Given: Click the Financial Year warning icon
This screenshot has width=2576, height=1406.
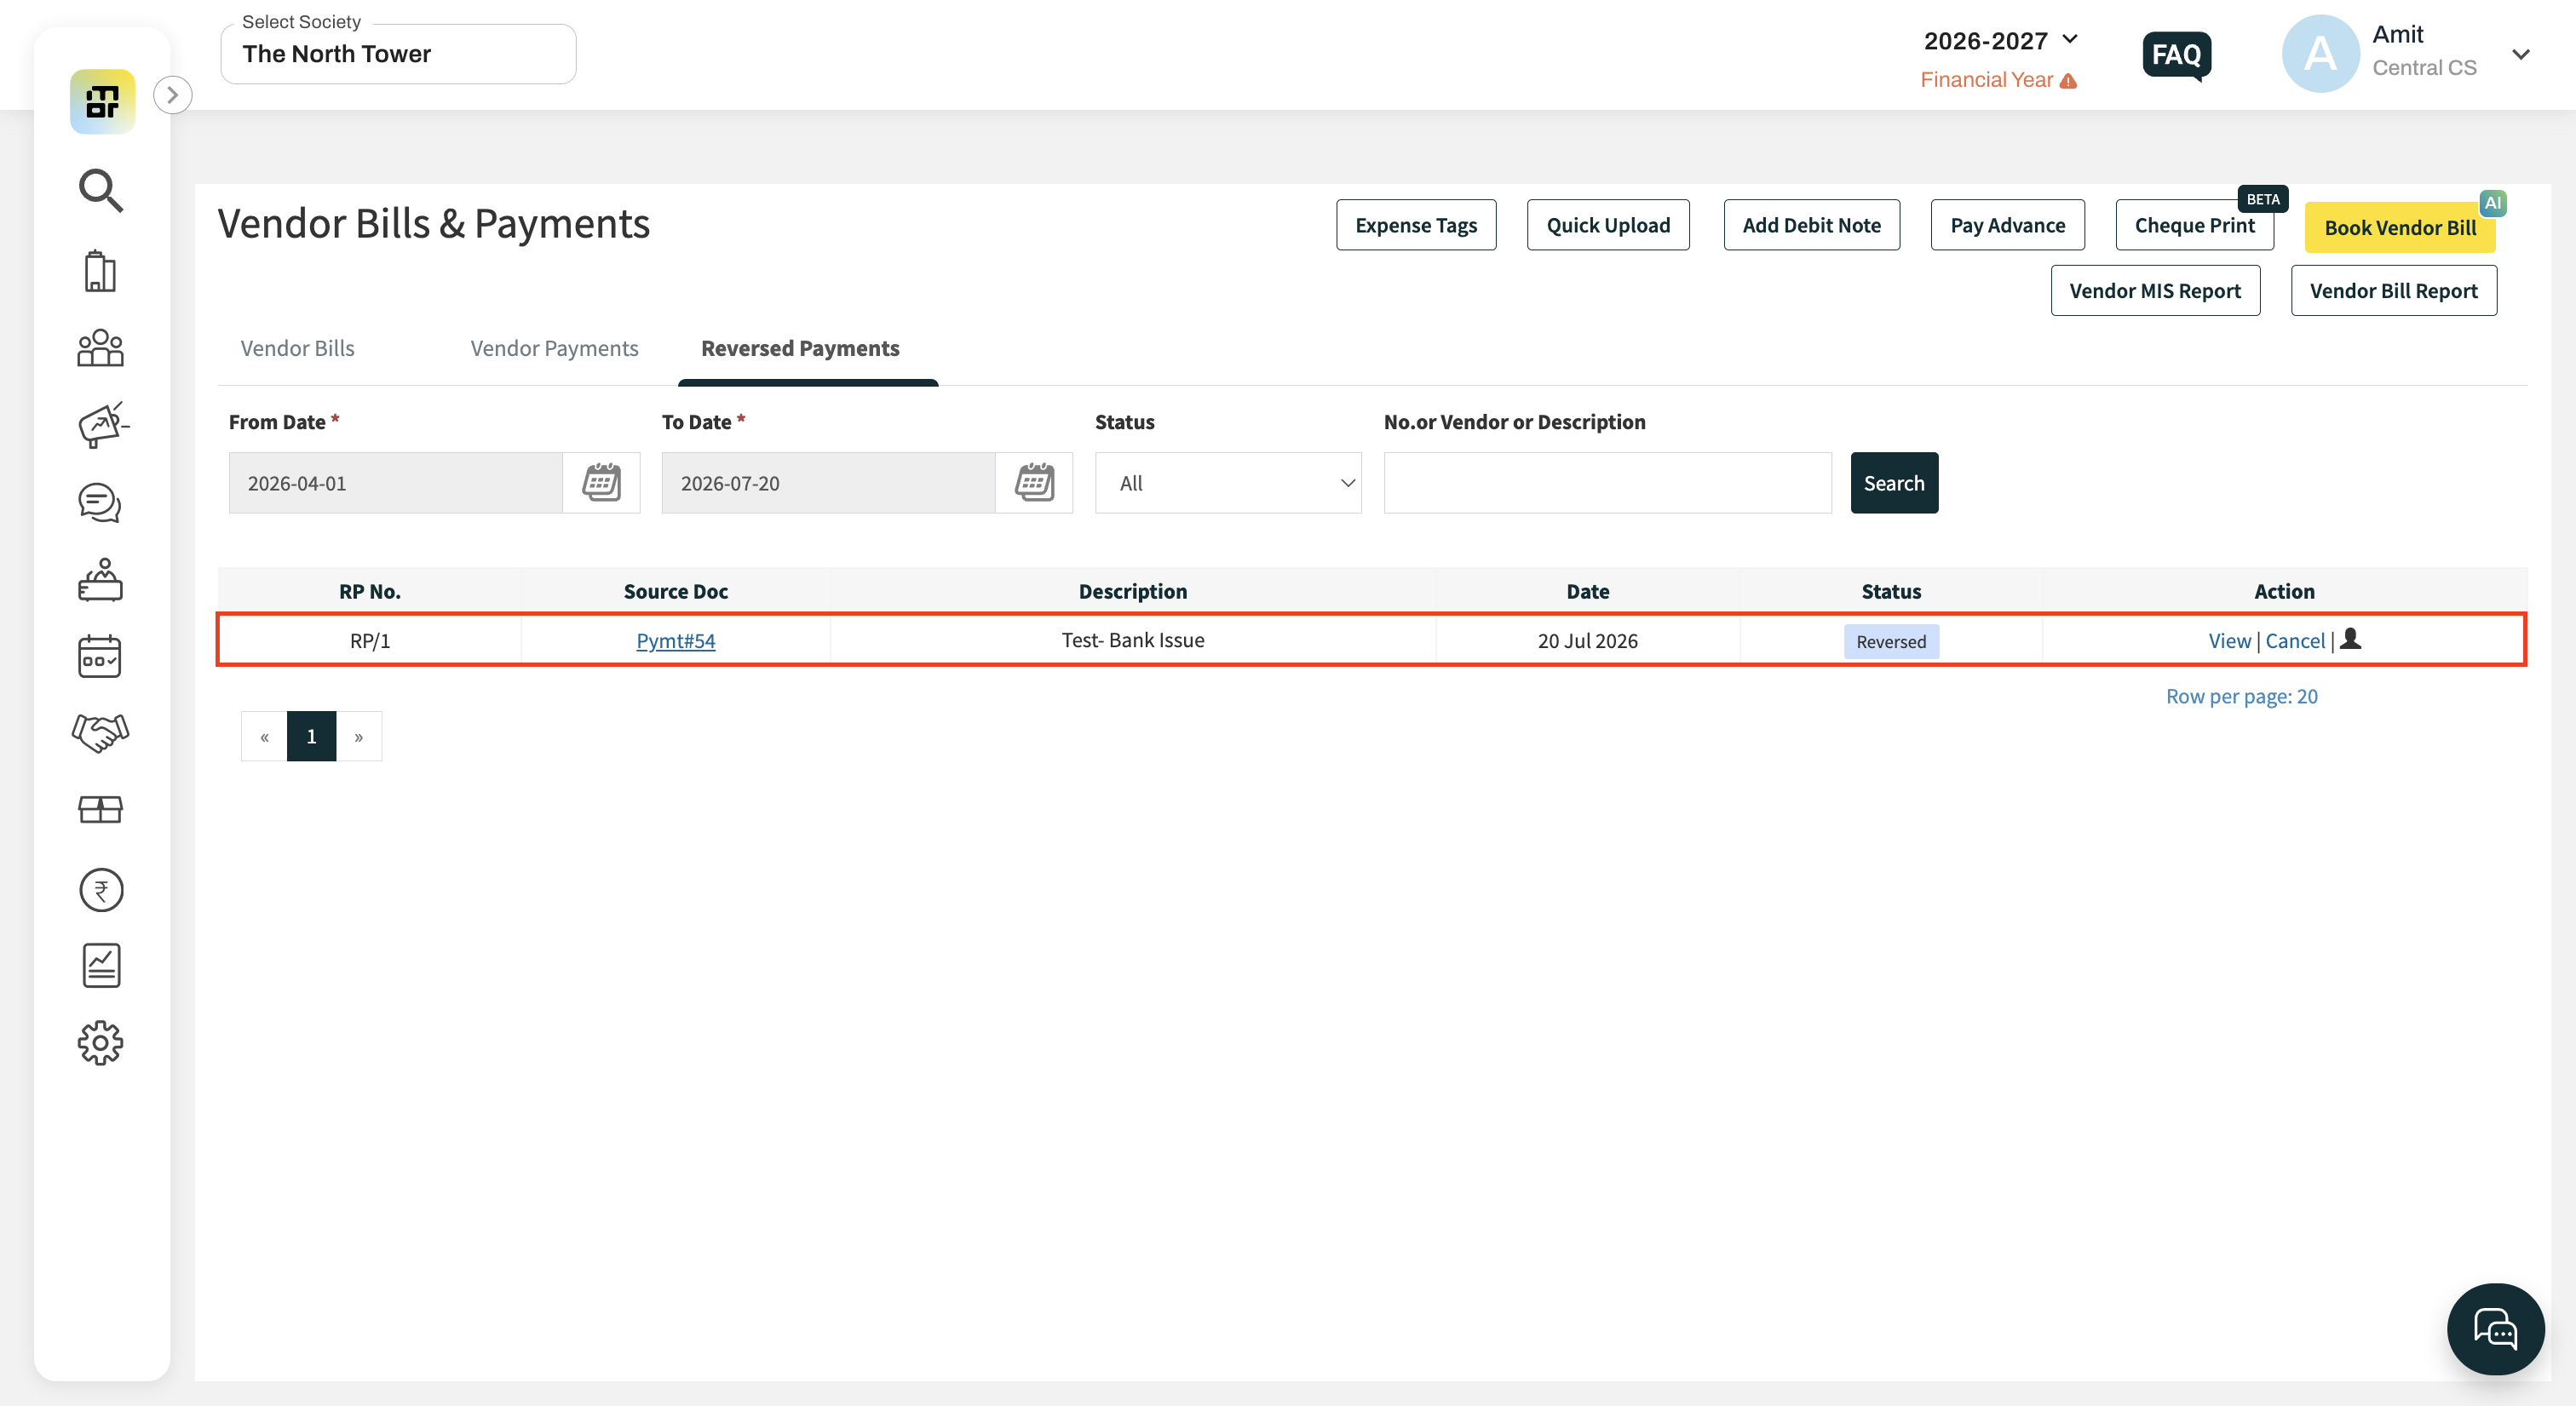Looking at the screenshot, I should click(2069, 81).
